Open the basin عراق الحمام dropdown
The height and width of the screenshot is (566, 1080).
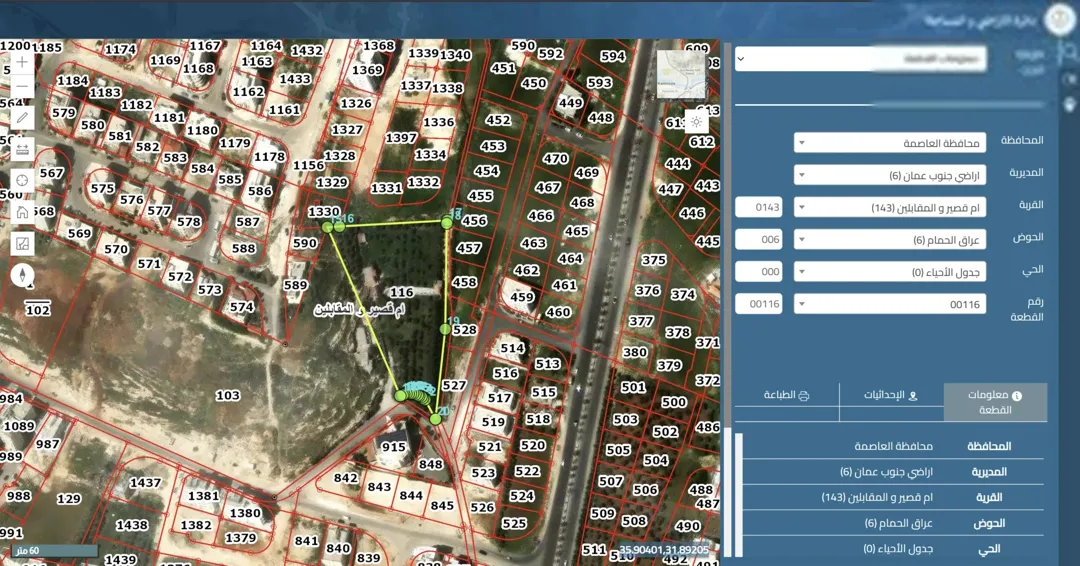click(x=890, y=240)
